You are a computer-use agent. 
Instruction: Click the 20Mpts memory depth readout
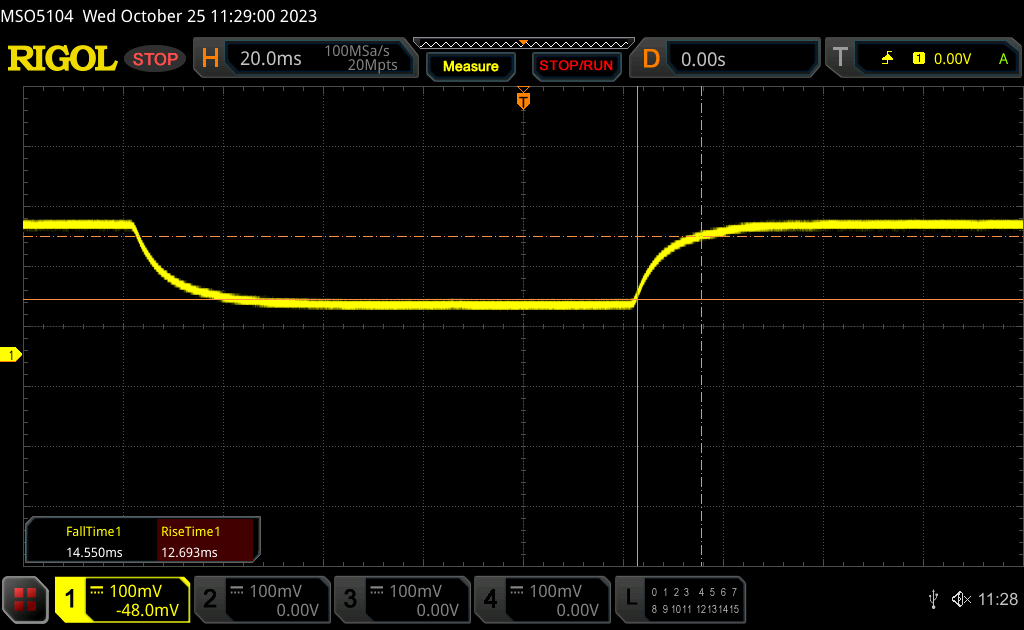click(372, 65)
